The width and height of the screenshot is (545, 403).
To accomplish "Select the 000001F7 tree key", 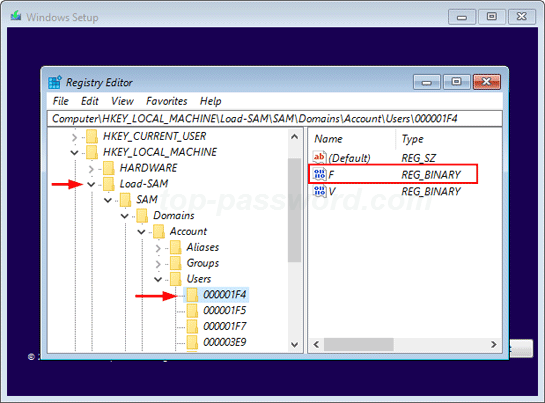I will point(225,326).
